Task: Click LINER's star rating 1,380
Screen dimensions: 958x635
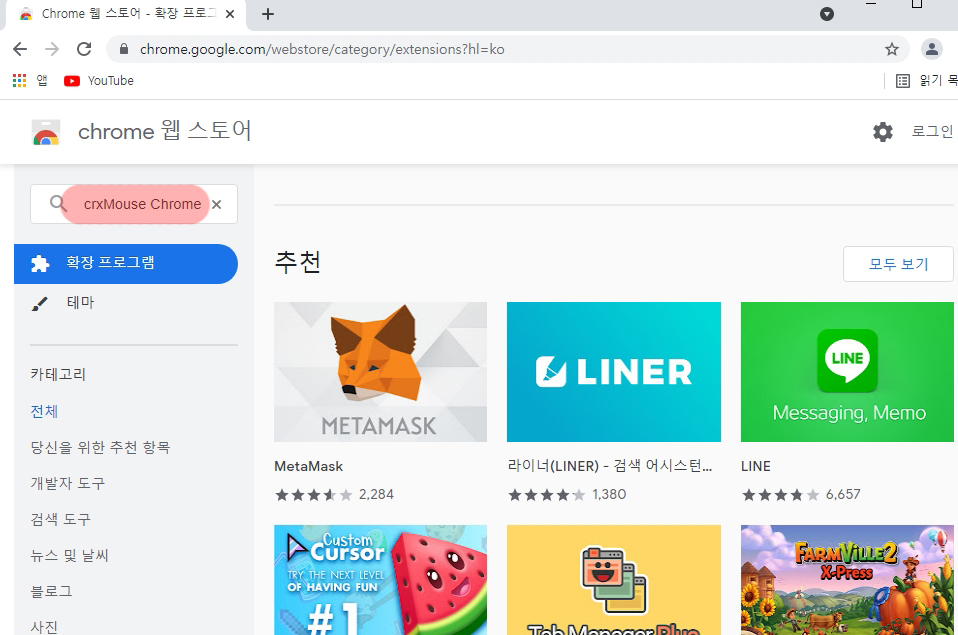Action: pyautogui.click(x=567, y=494)
